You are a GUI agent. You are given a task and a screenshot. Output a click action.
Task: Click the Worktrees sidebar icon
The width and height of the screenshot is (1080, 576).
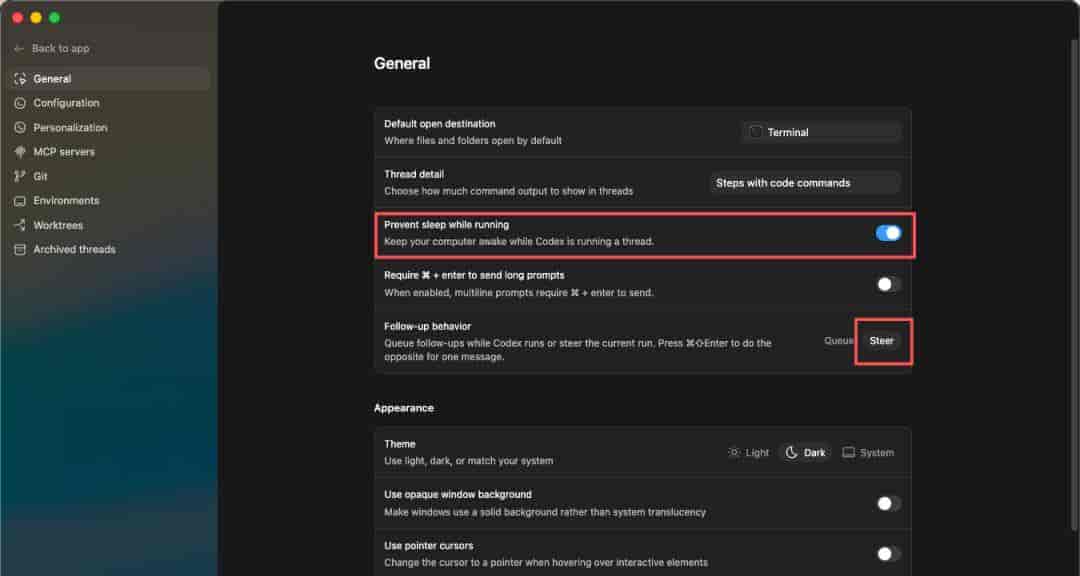(20, 225)
